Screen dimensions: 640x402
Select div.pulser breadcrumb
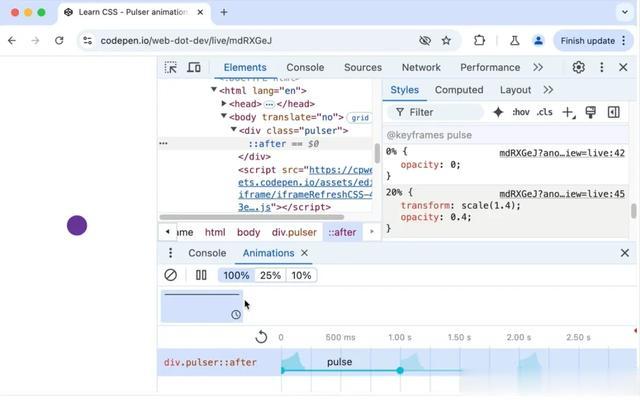294,232
